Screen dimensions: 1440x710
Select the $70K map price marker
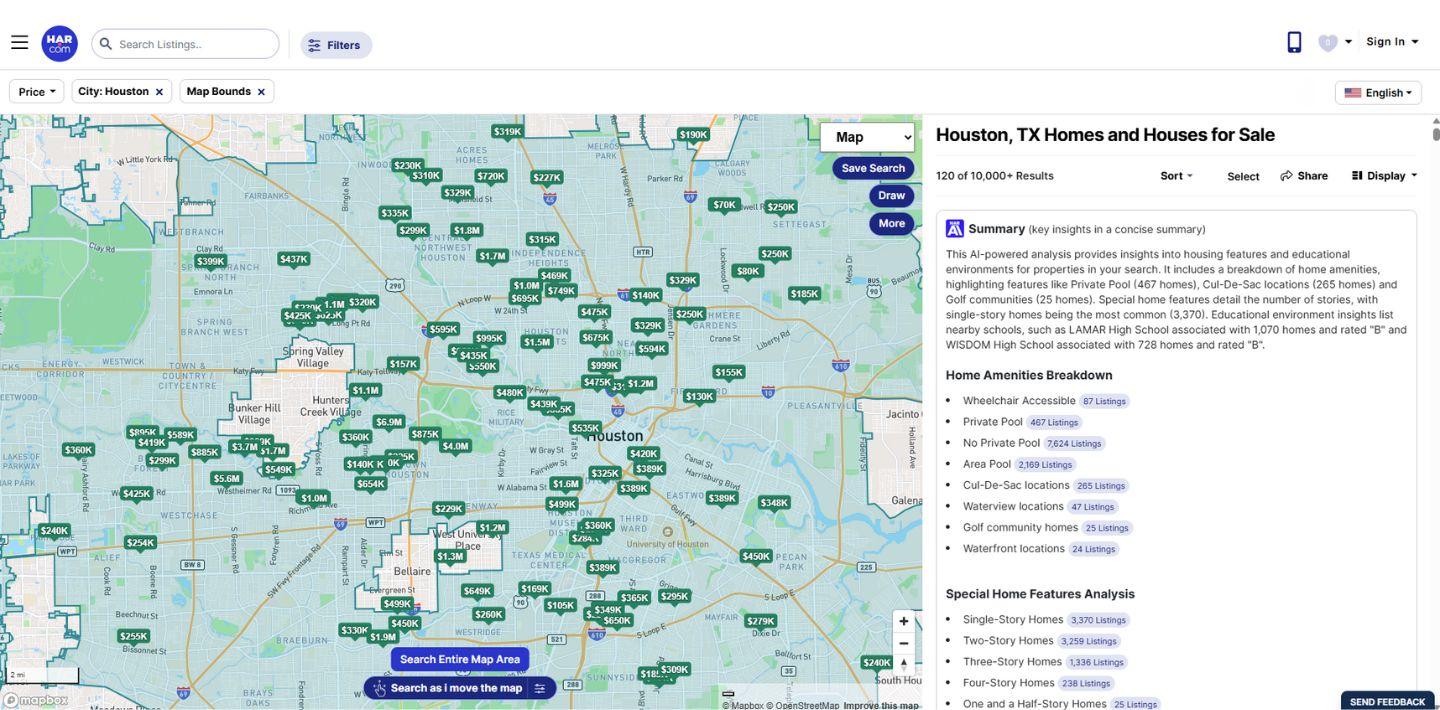[x=724, y=205]
